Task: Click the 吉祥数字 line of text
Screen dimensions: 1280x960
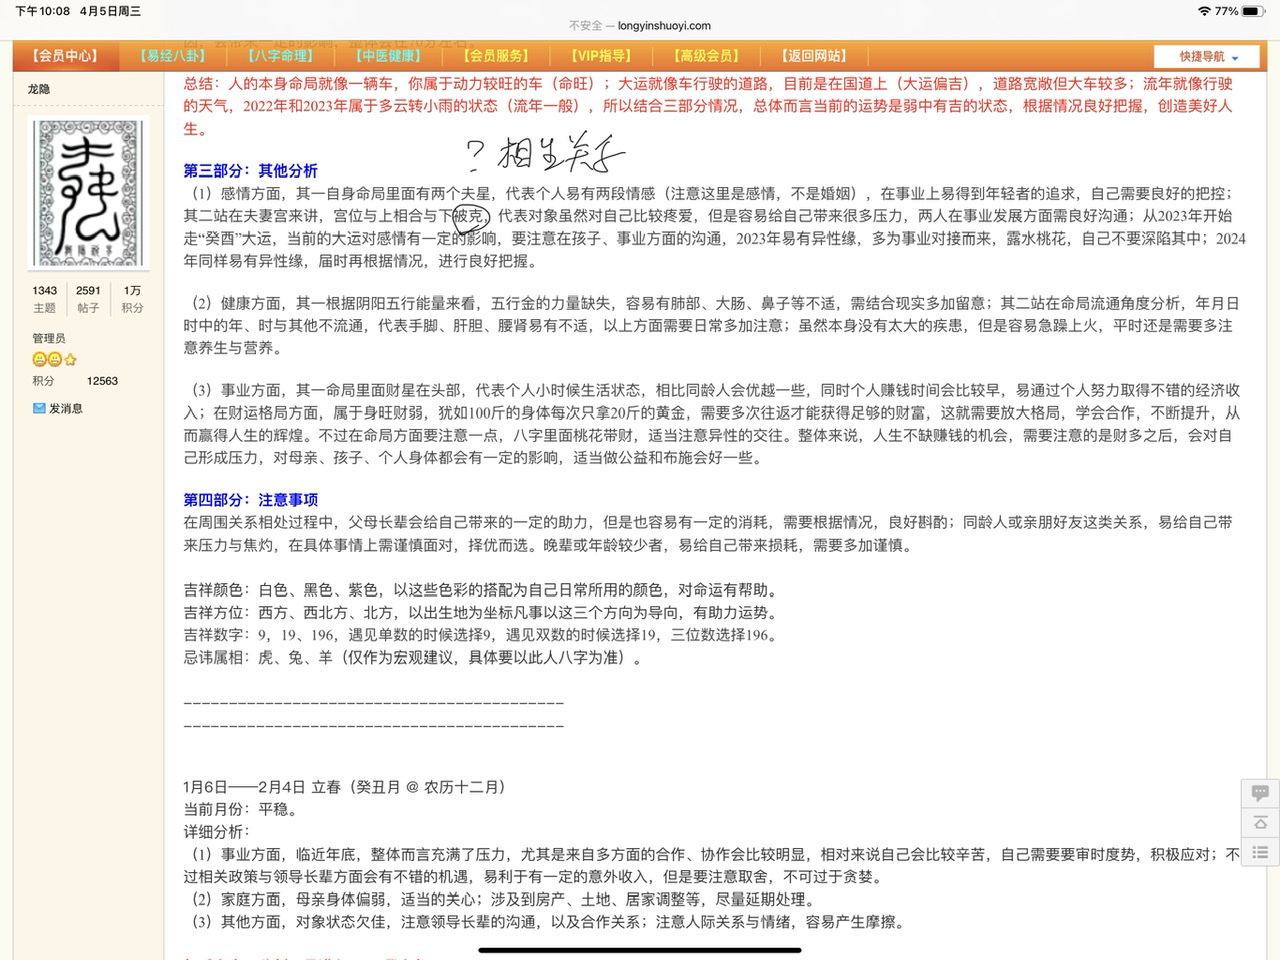Action: (480, 635)
